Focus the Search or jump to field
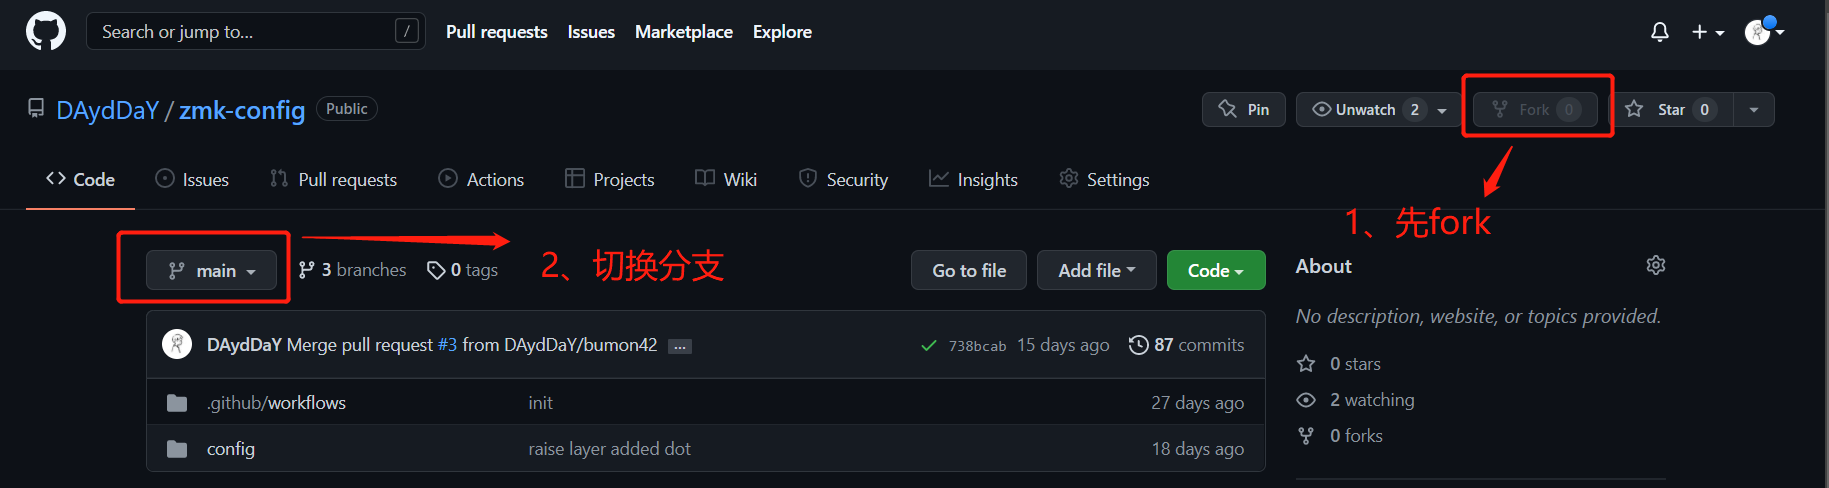 [x=245, y=32]
